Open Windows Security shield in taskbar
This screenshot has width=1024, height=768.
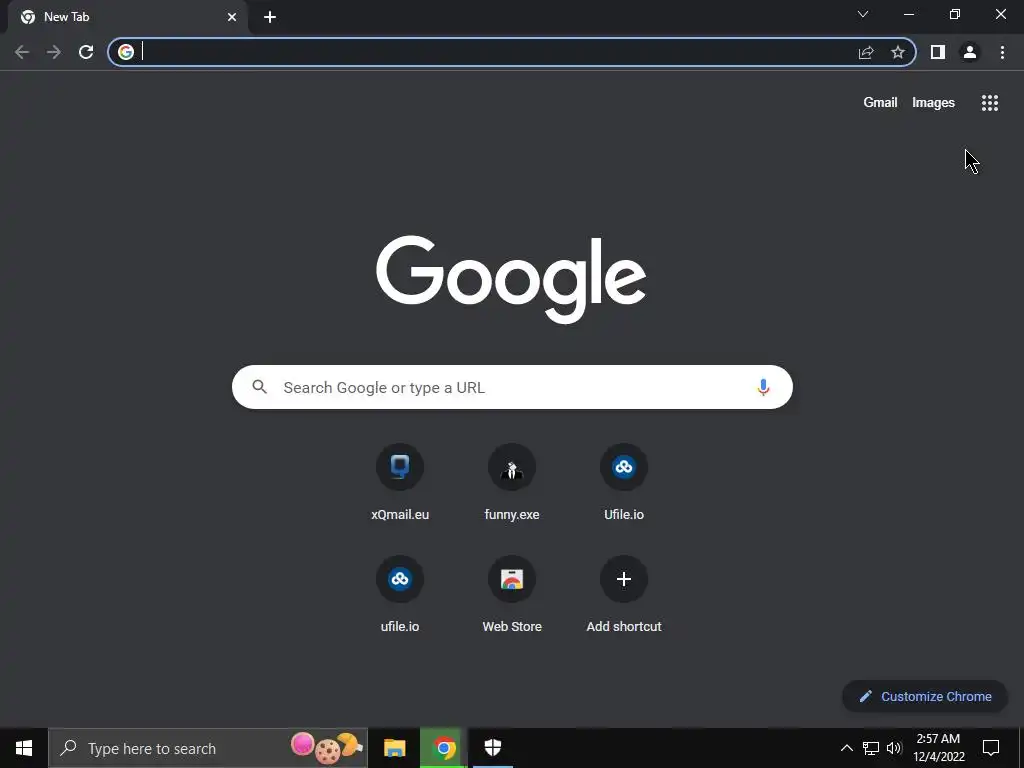[493, 748]
